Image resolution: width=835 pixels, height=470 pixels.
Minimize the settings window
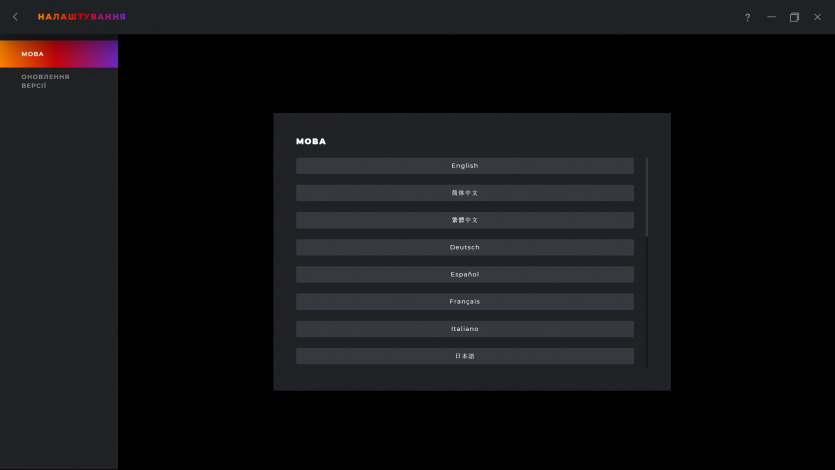771,17
